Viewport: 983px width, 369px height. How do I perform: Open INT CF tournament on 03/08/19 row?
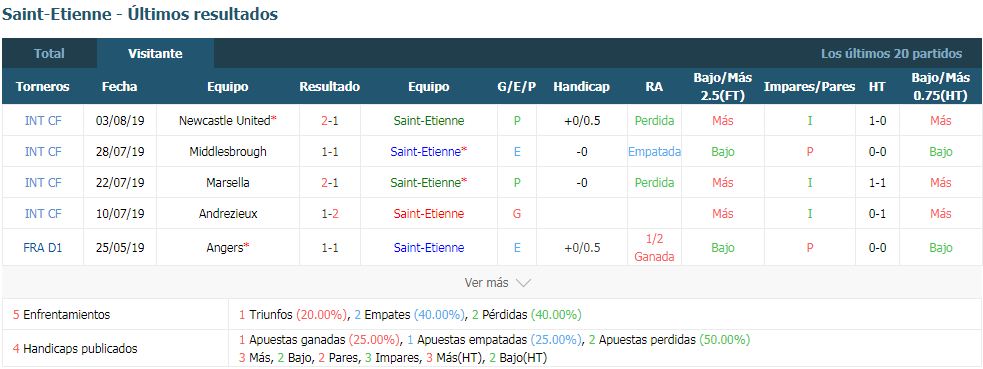pos(43,120)
